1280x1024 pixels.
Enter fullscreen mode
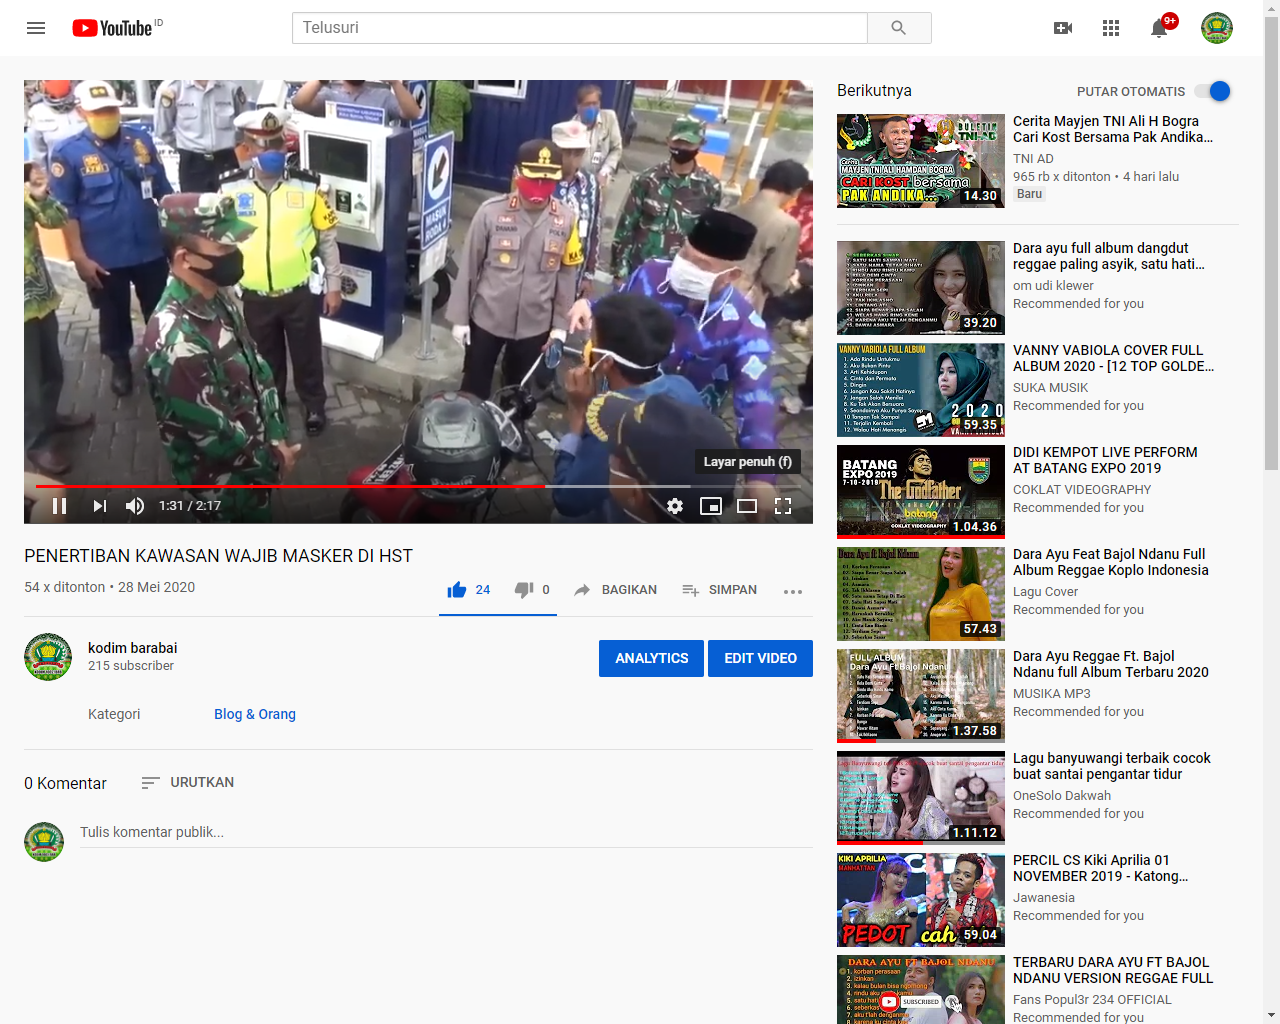coord(783,506)
